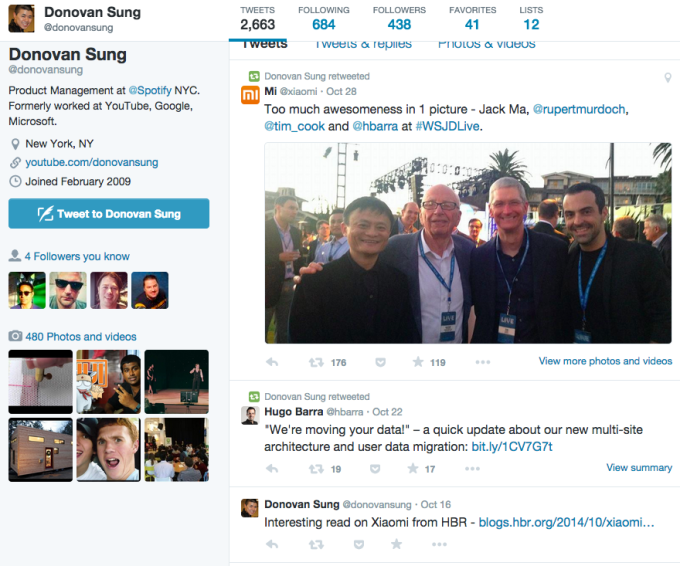Open blogs.hbr.org Xiaomi article link
Image resolution: width=680 pixels, height=566 pixels.
566,522
